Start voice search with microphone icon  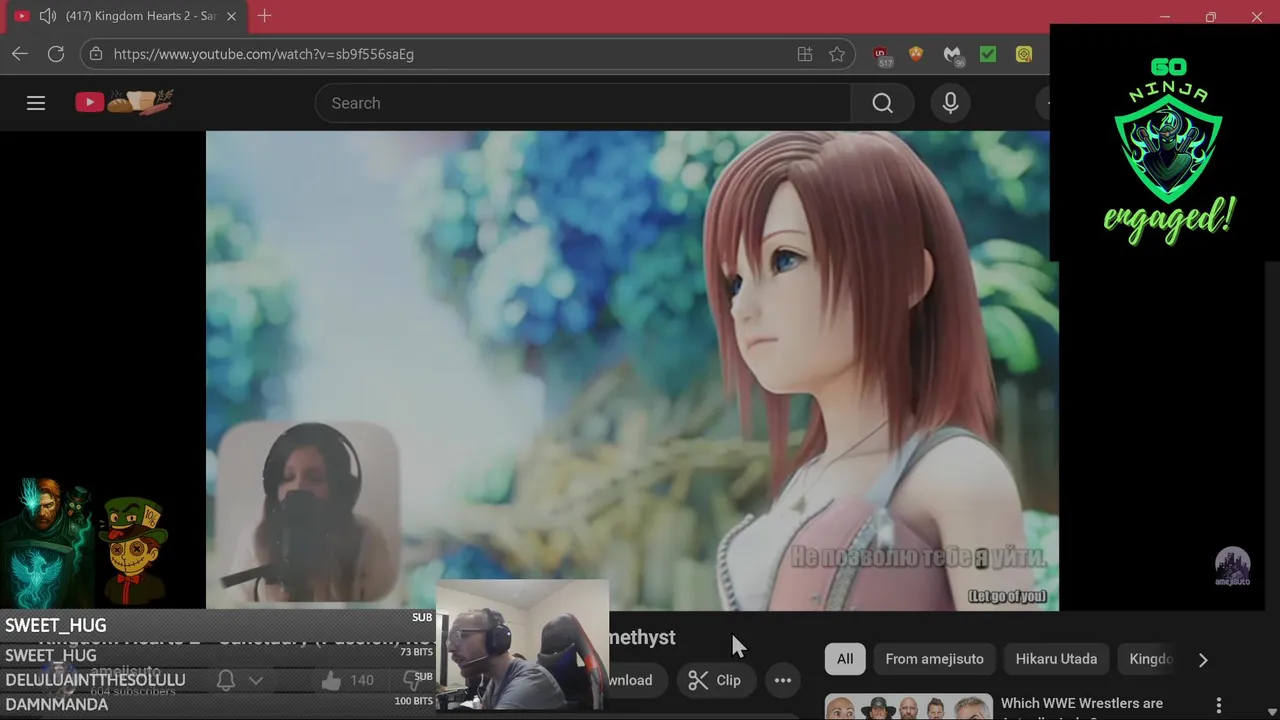tap(950, 103)
